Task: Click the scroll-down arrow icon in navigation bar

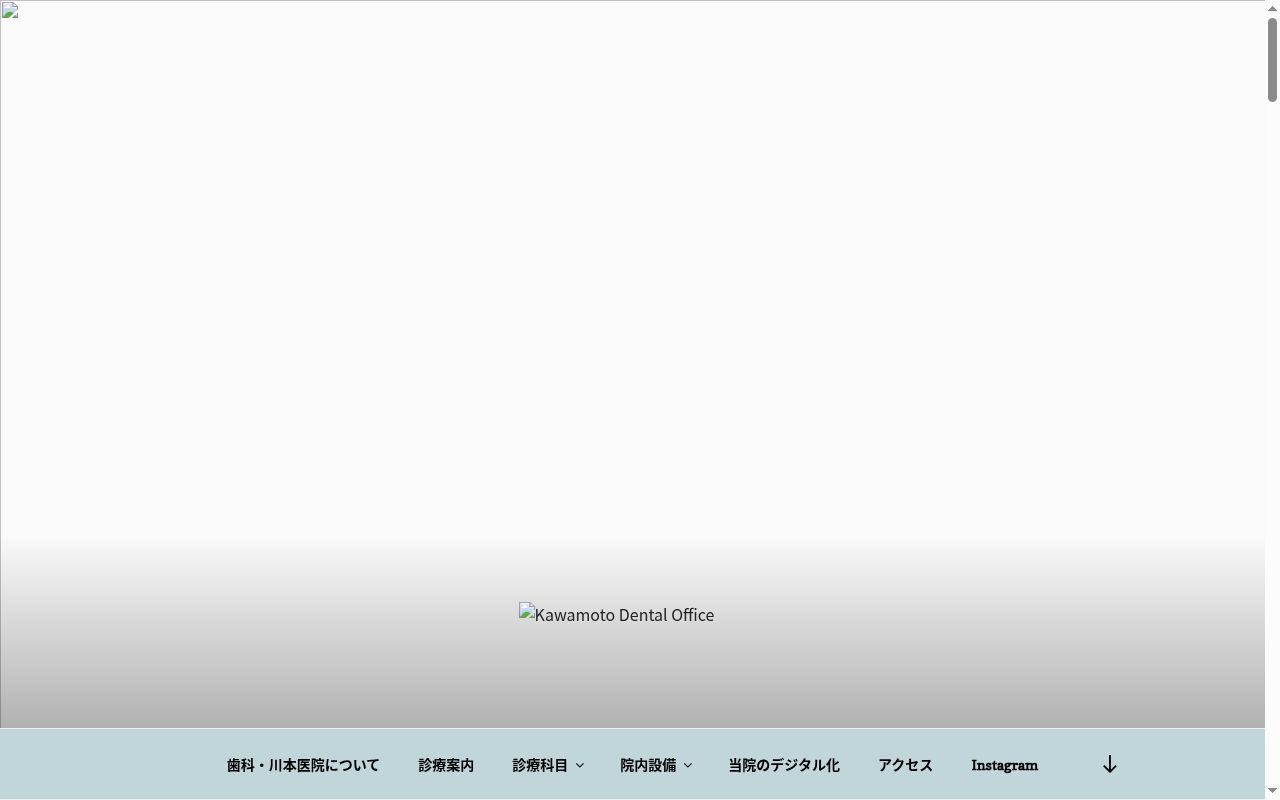Action: pos(1109,765)
